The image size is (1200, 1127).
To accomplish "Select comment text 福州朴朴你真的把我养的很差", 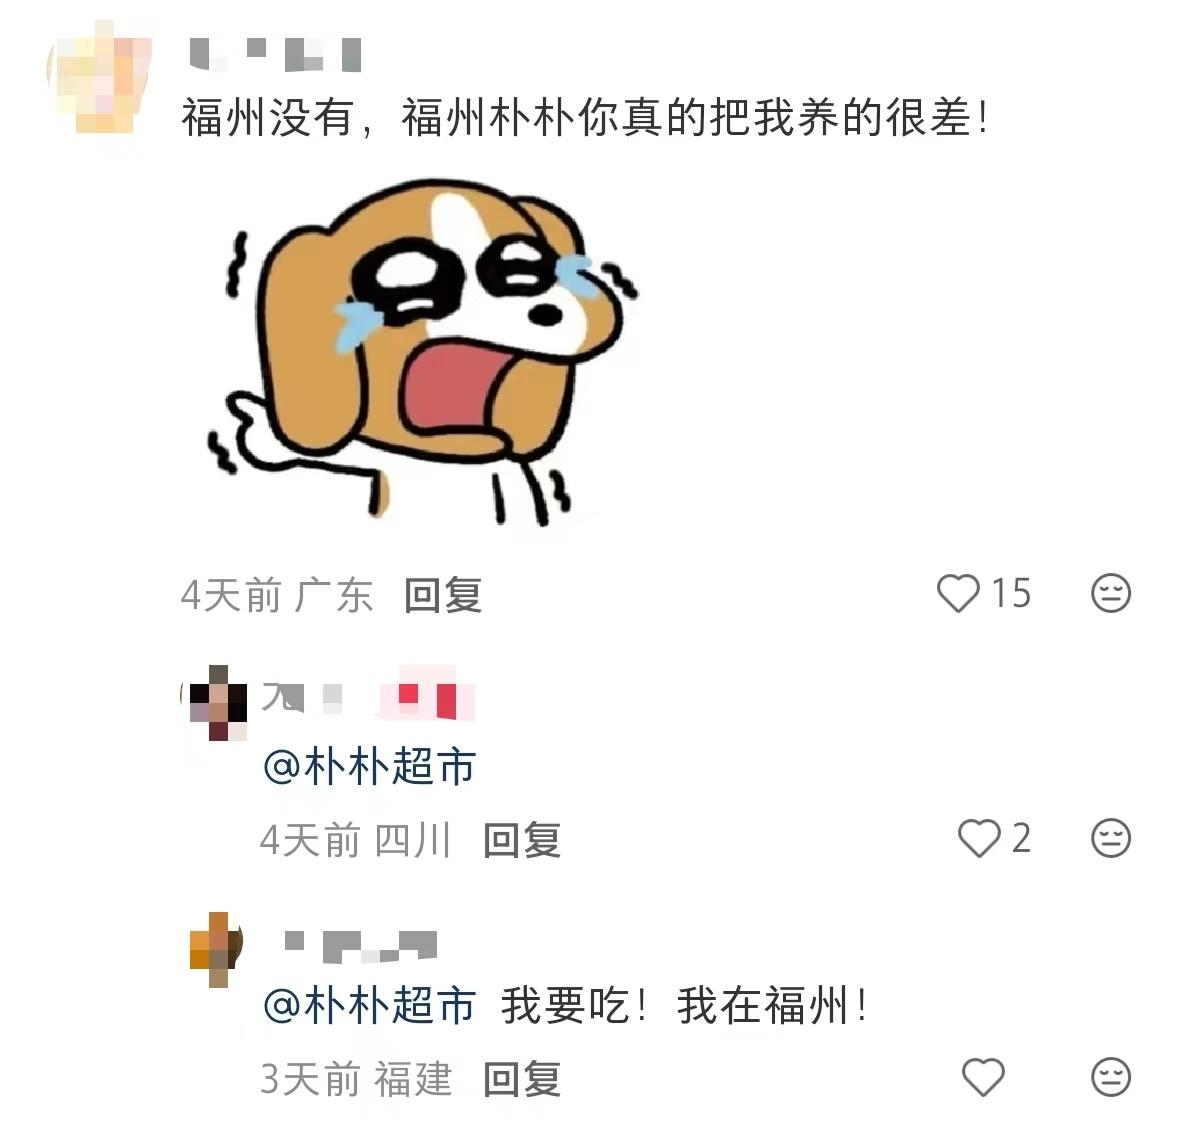I will click(x=695, y=117).
